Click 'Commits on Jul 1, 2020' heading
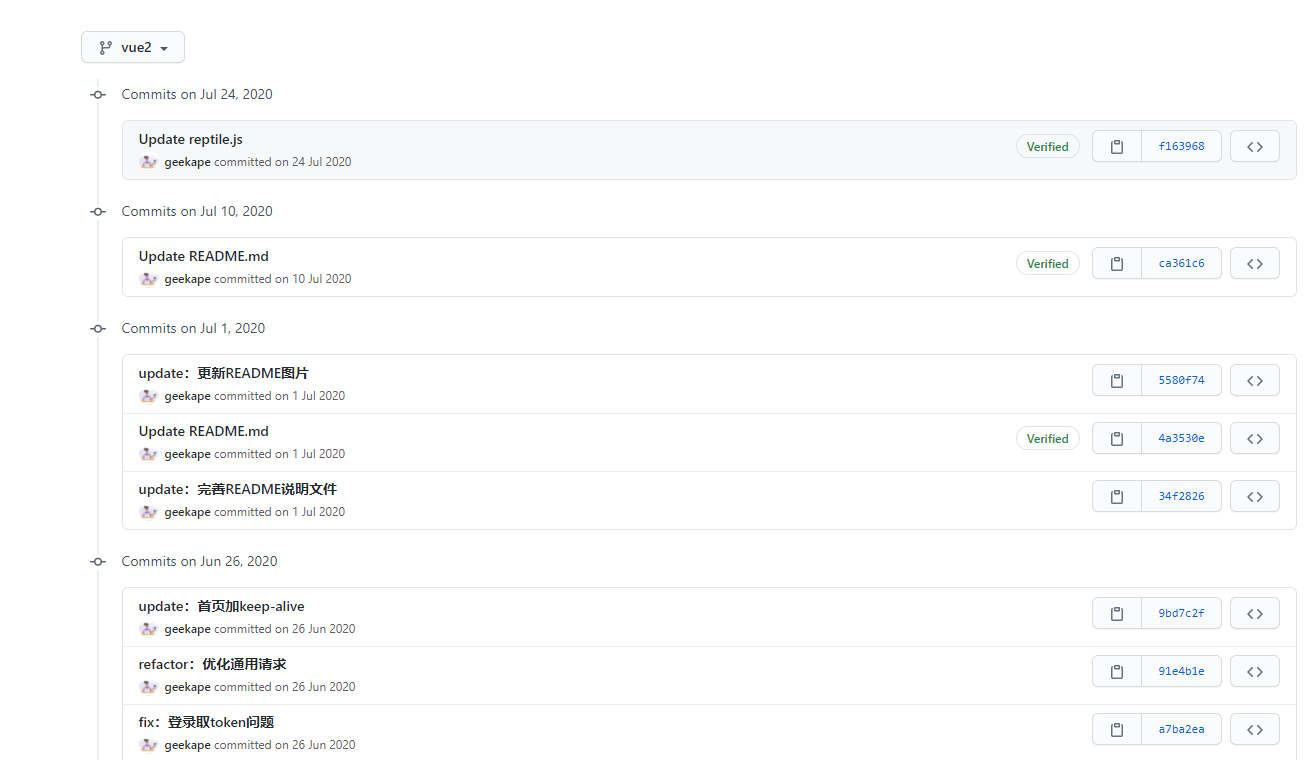Viewport: 1315px width, 760px height. (193, 328)
